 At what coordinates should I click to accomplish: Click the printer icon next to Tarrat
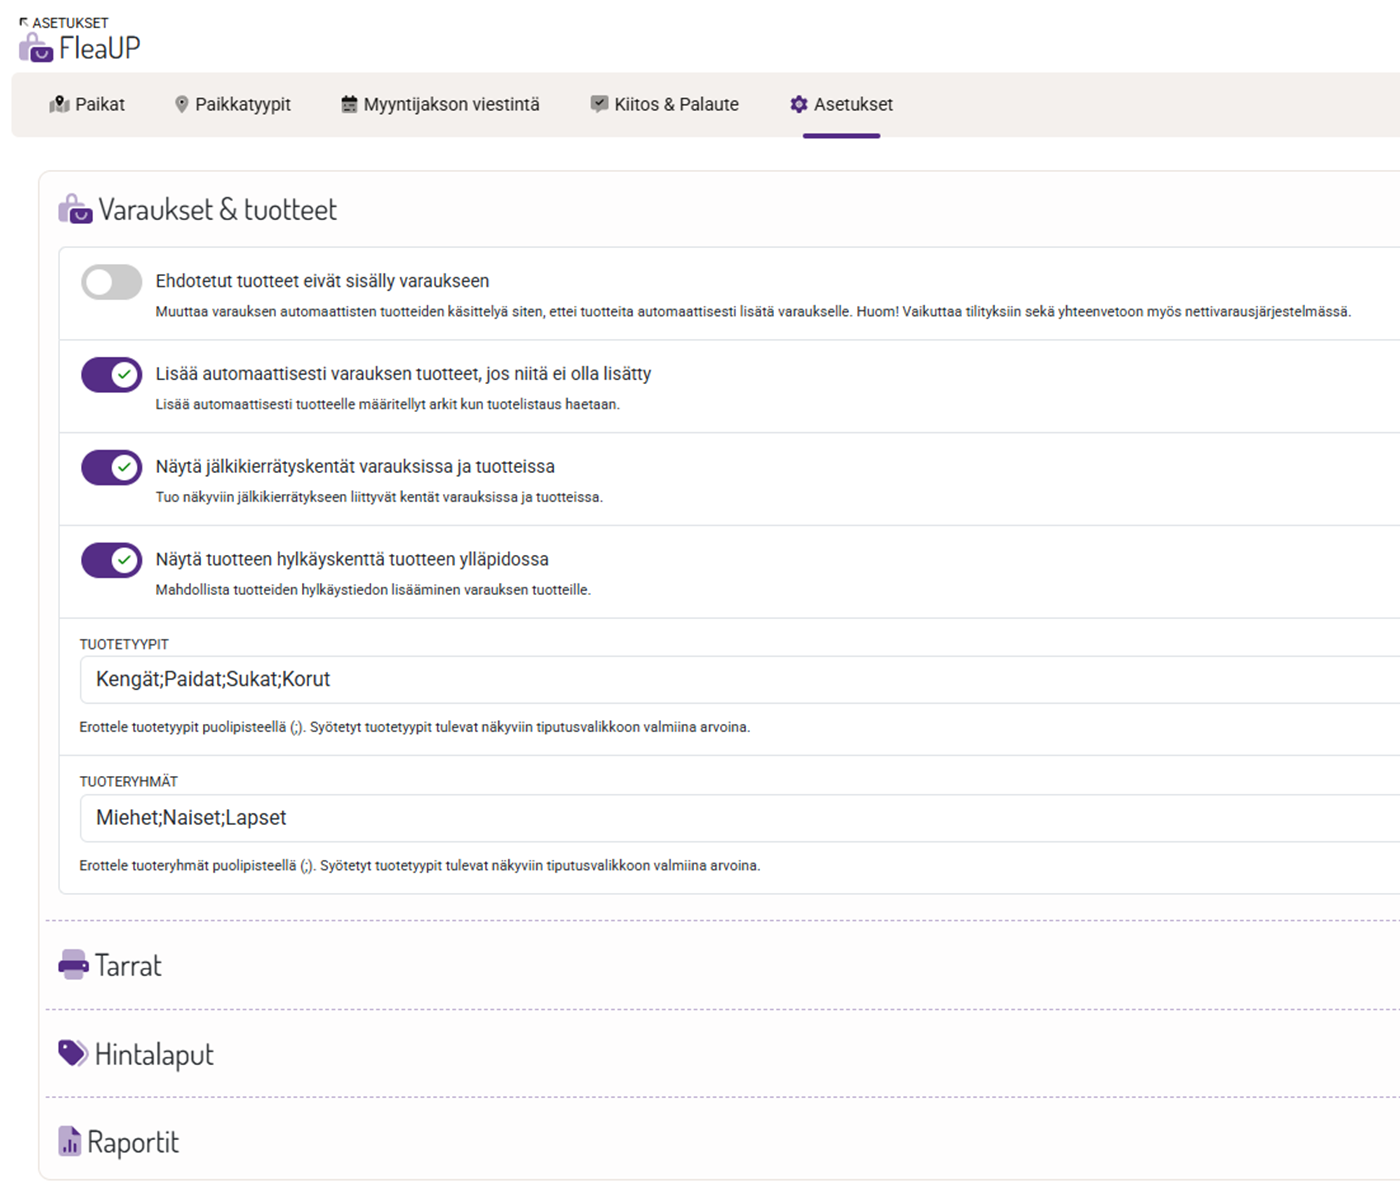(73, 965)
